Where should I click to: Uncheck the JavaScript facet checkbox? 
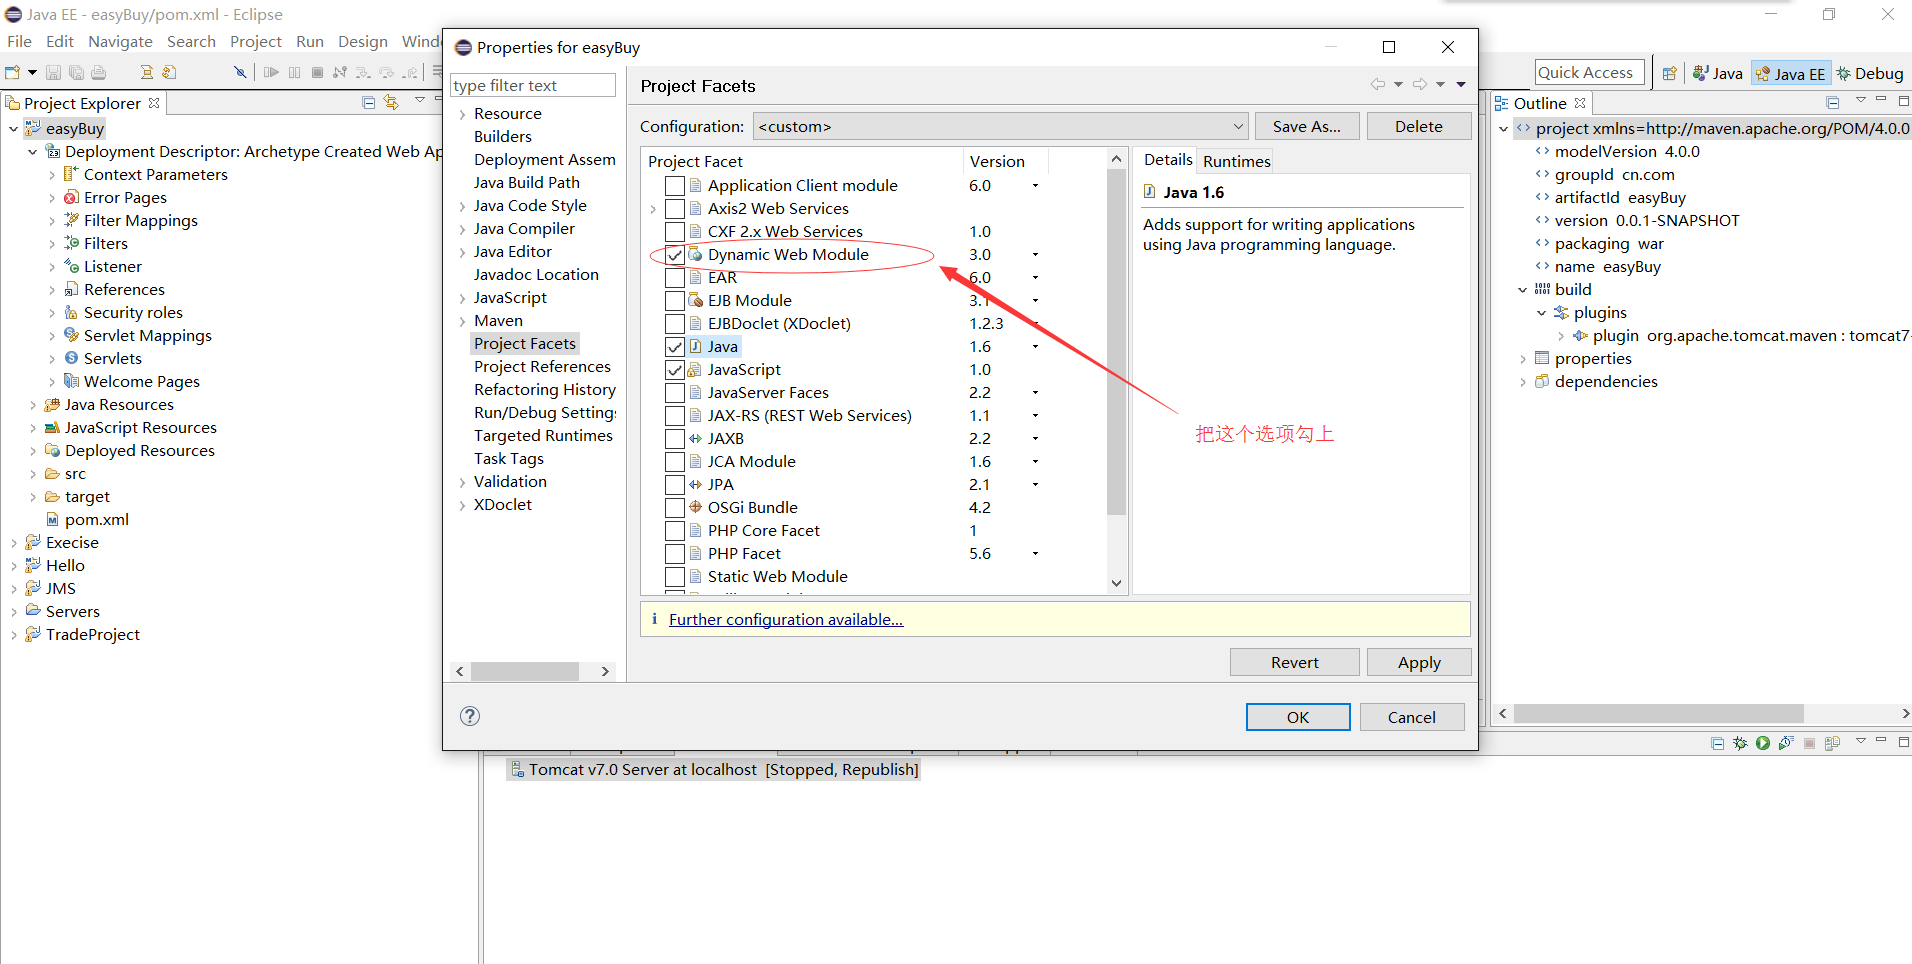(675, 370)
